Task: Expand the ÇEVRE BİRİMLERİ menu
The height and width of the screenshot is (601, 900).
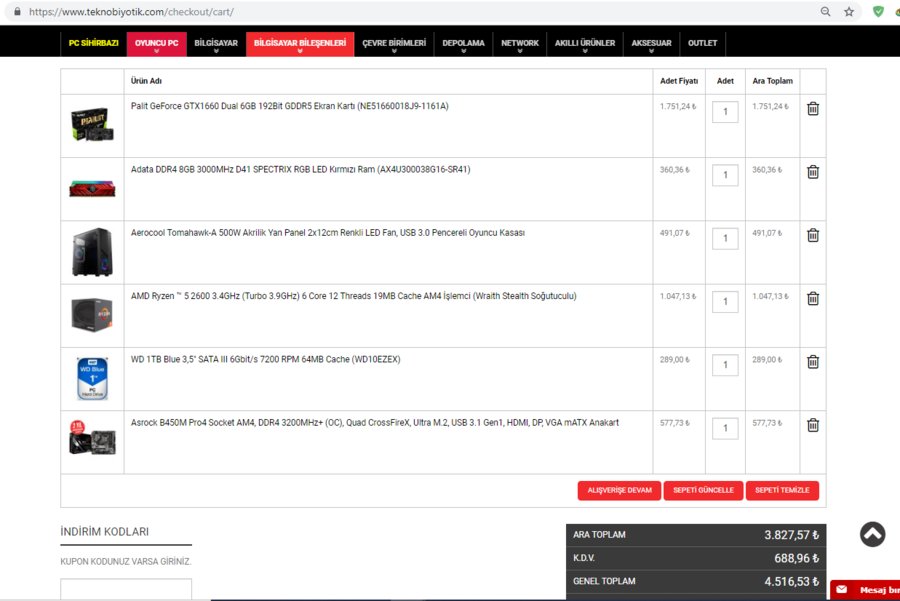Action: click(x=394, y=44)
